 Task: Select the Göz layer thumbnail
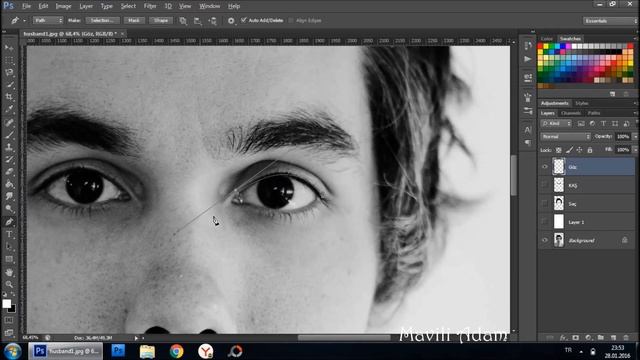coord(559,167)
